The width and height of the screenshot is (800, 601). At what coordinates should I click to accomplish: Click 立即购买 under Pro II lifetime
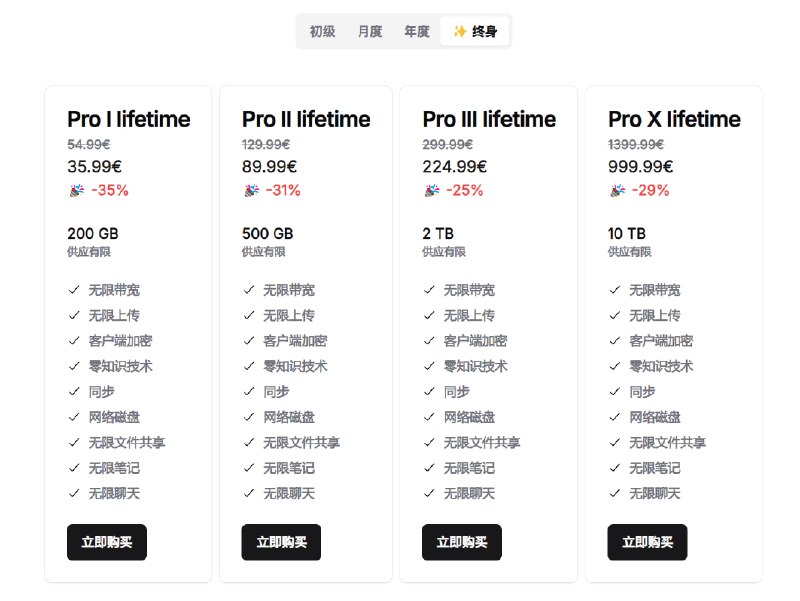(281, 542)
